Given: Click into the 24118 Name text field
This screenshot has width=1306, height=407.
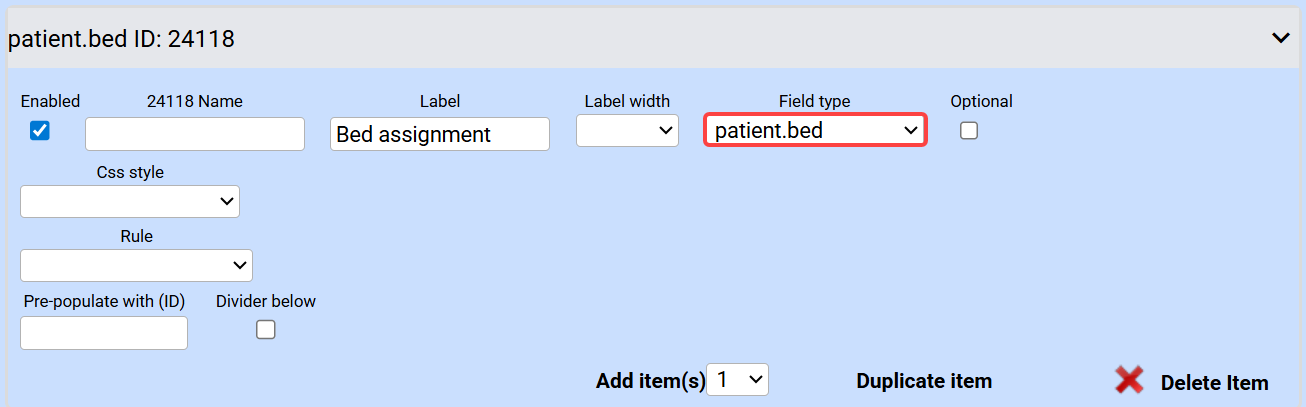Looking at the screenshot, I should point(195,134).
